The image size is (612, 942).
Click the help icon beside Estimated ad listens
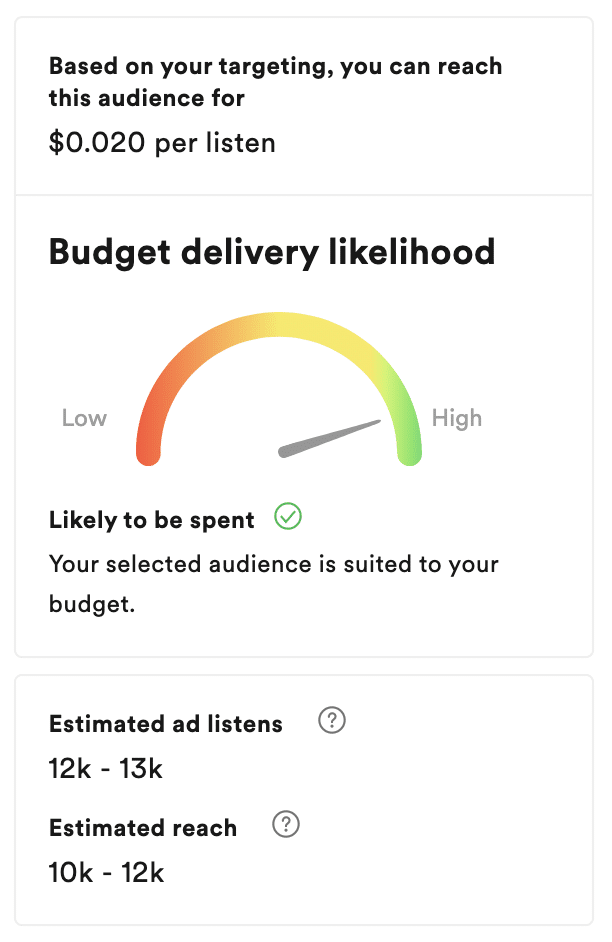pos(331,721)
